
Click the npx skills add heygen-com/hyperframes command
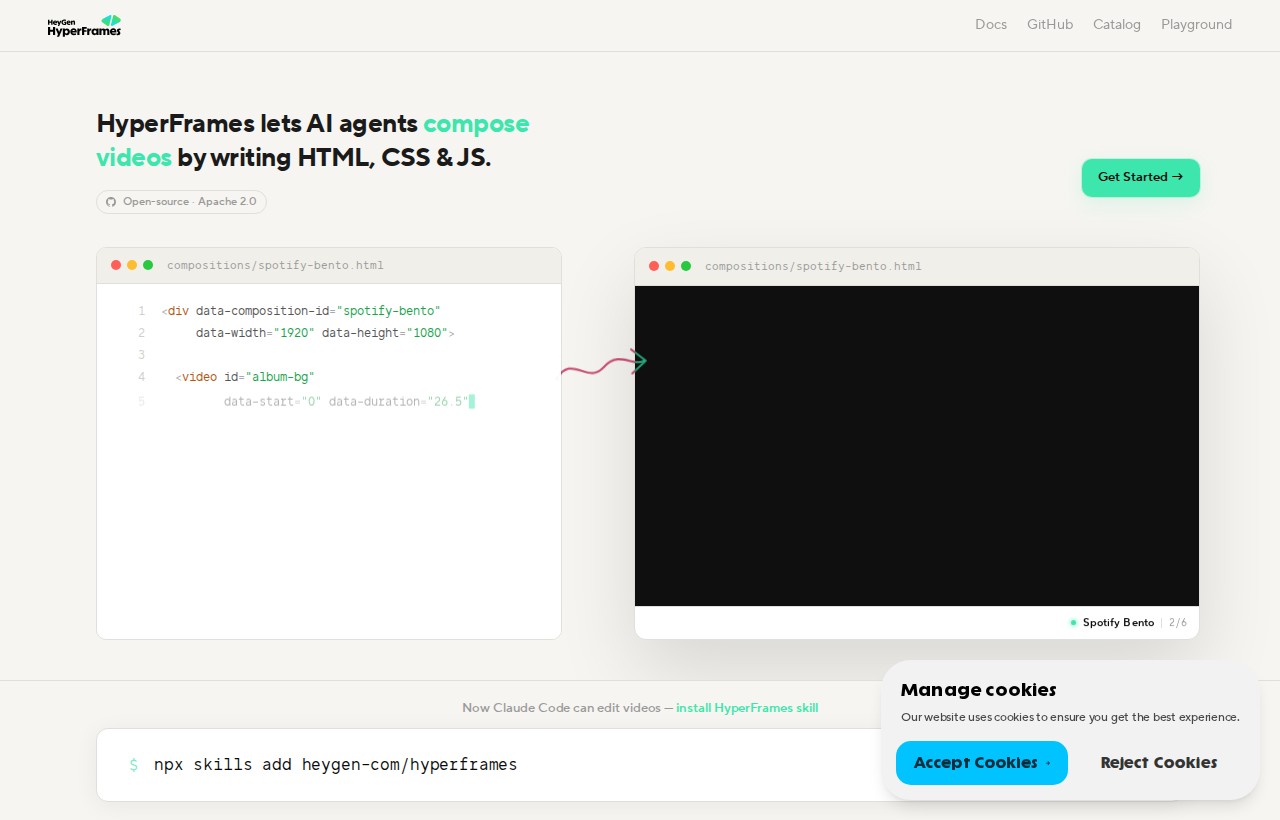[336, 765]
